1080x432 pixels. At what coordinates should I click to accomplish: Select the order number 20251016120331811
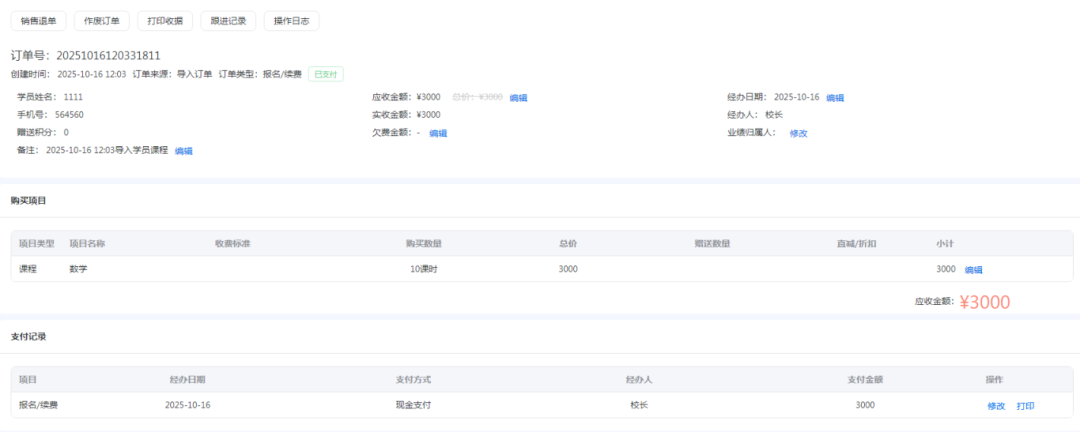108,56
